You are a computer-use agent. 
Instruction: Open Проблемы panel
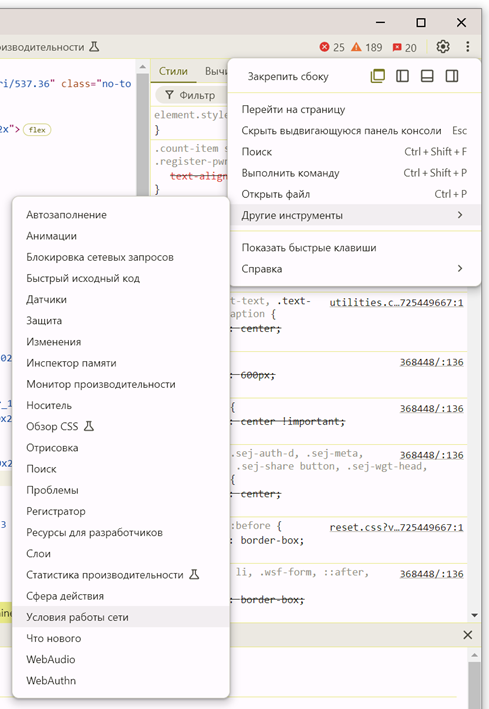[x=121, y=490]
